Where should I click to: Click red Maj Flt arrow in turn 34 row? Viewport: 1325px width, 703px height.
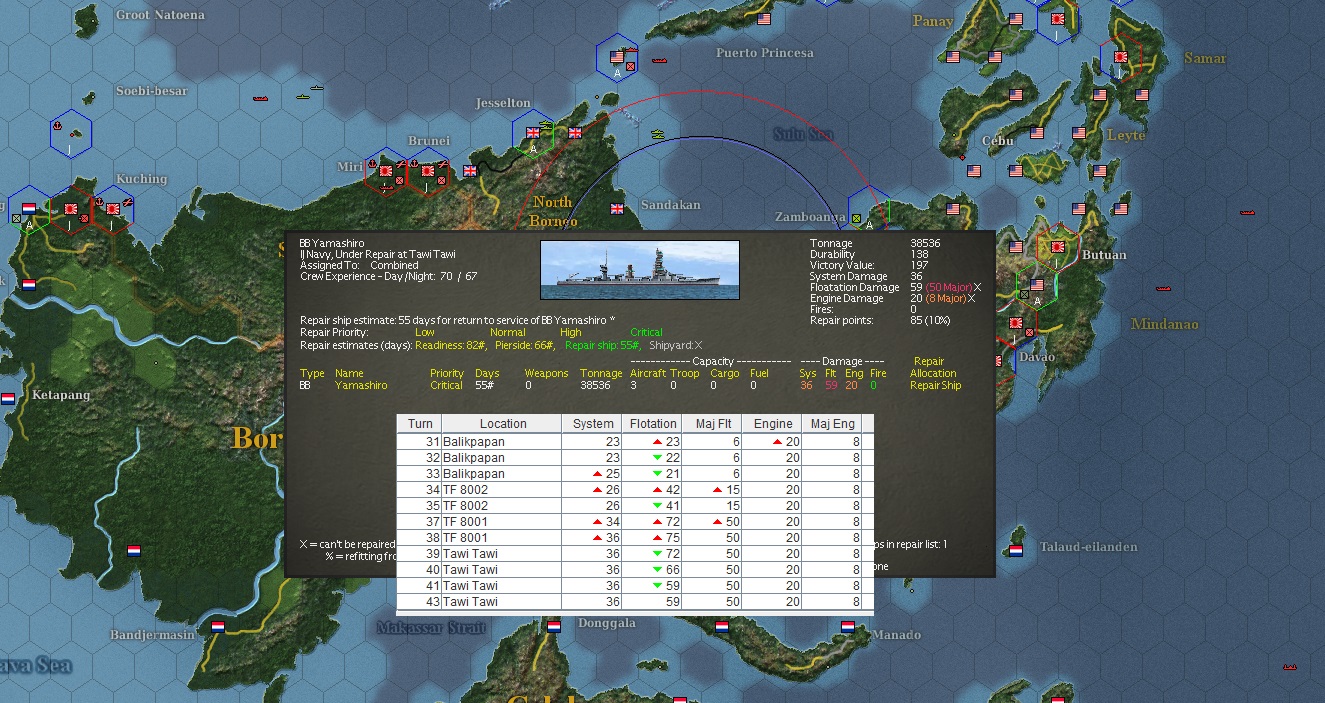pos(717,489)
